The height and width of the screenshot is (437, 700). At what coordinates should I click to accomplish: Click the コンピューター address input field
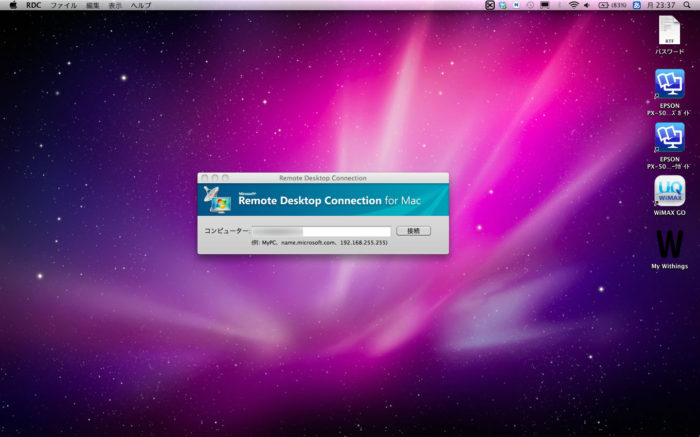click(x=320, y=231)
